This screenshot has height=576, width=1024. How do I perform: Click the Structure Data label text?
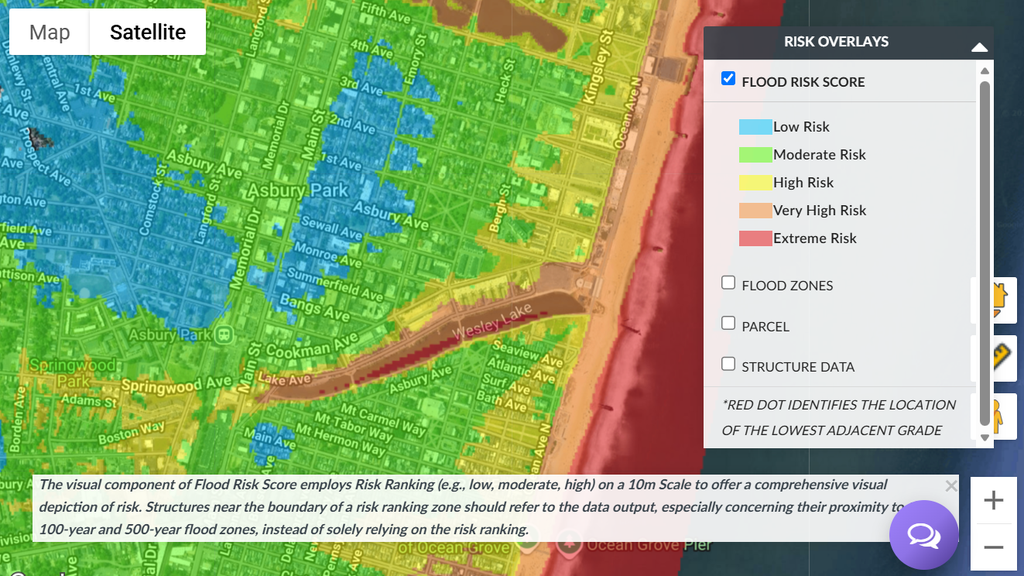[x=797, y=367]
